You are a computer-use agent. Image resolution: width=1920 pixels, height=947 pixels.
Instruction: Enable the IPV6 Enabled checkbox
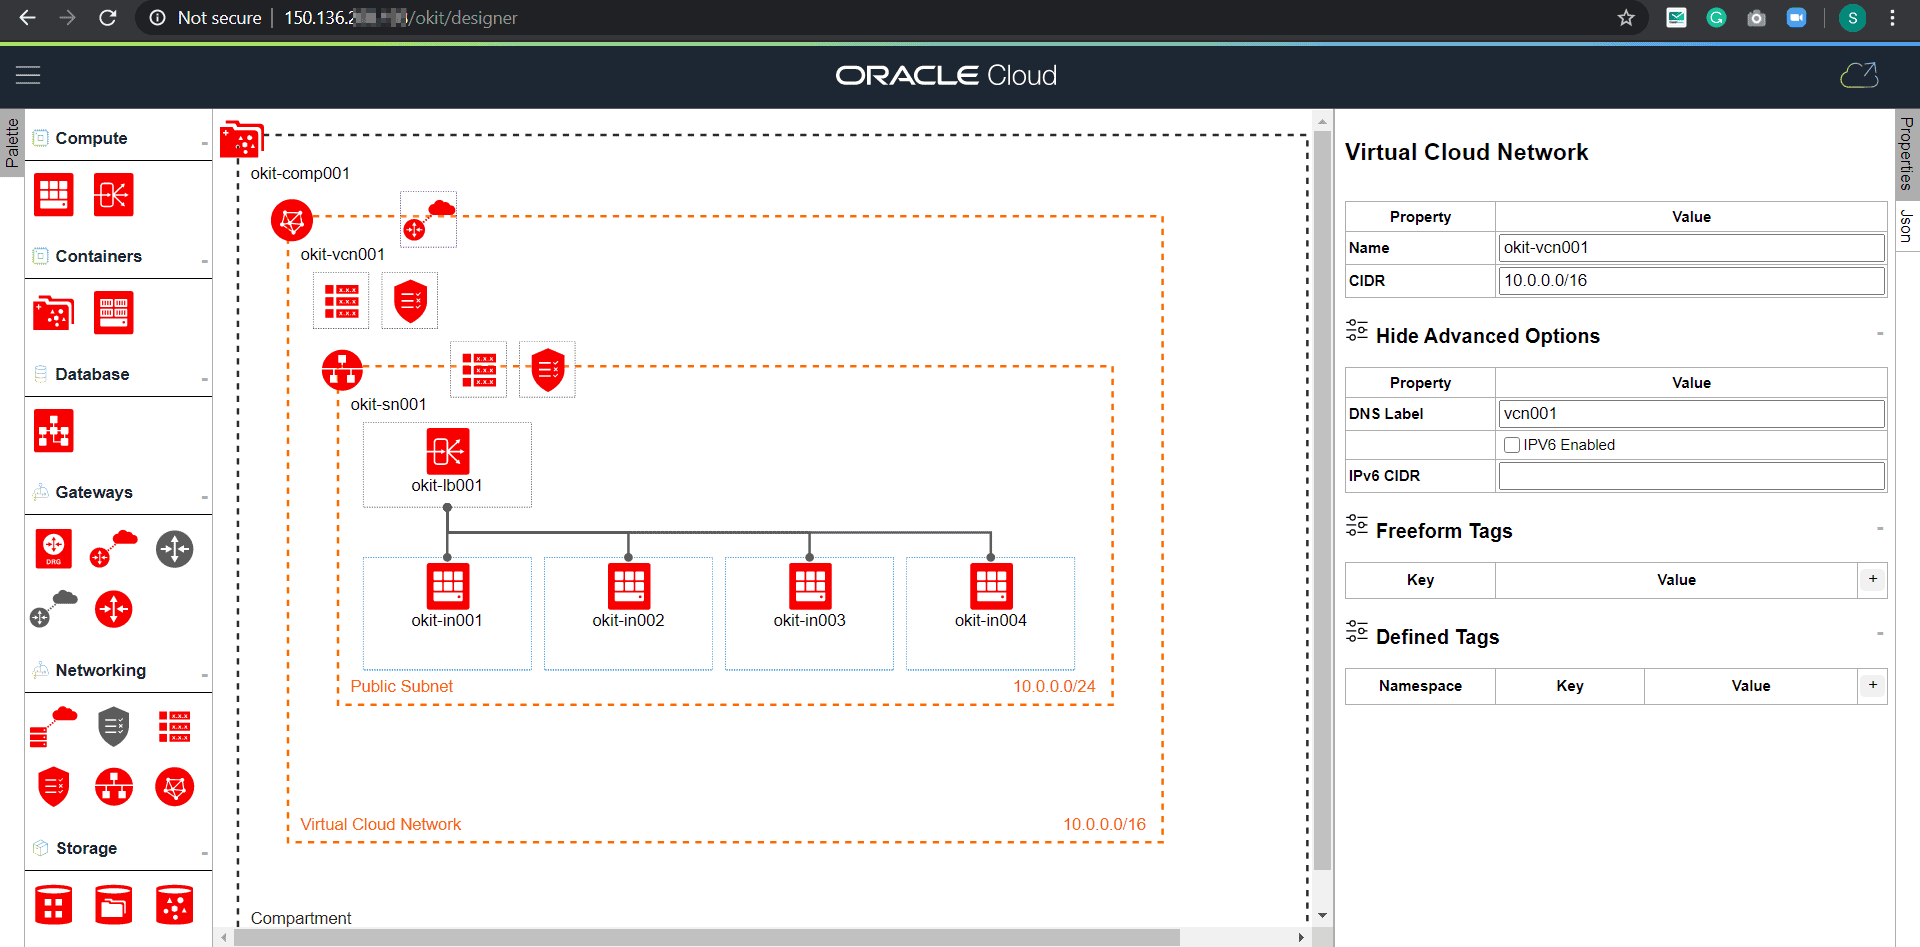click(x=1512, y=445)
